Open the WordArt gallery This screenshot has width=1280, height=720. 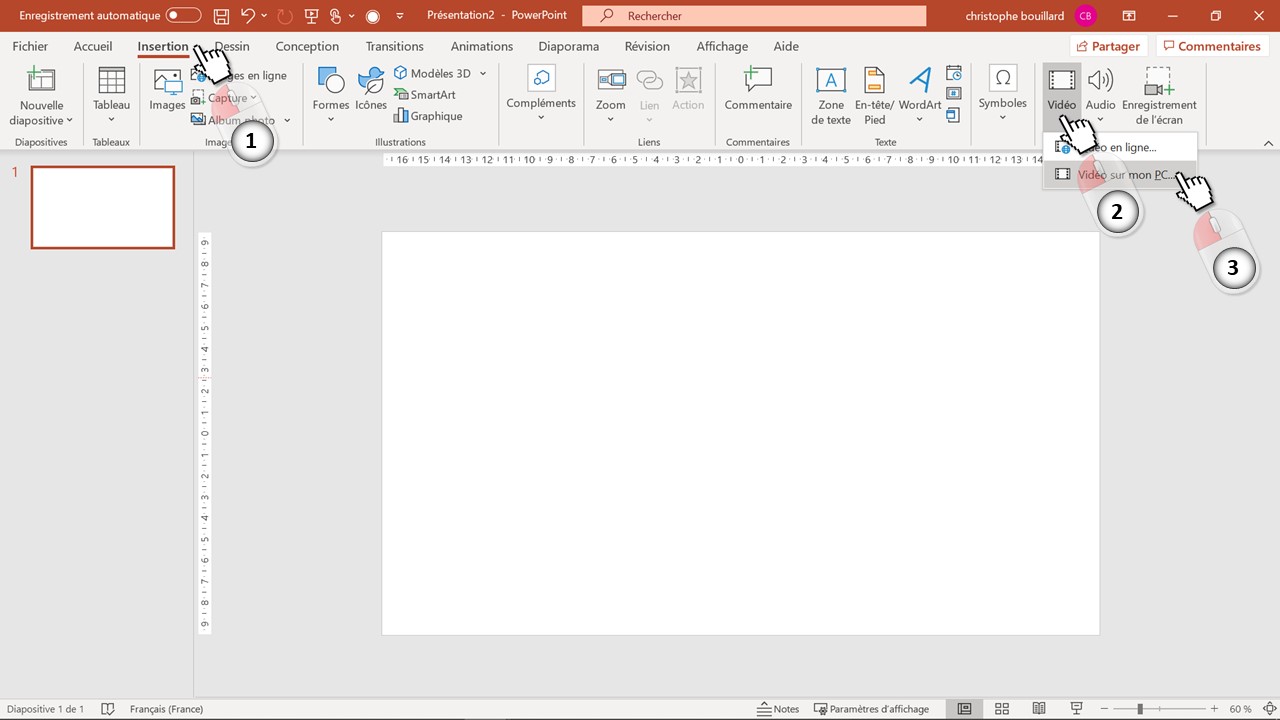pyautogui.click(x=920, y=96)
